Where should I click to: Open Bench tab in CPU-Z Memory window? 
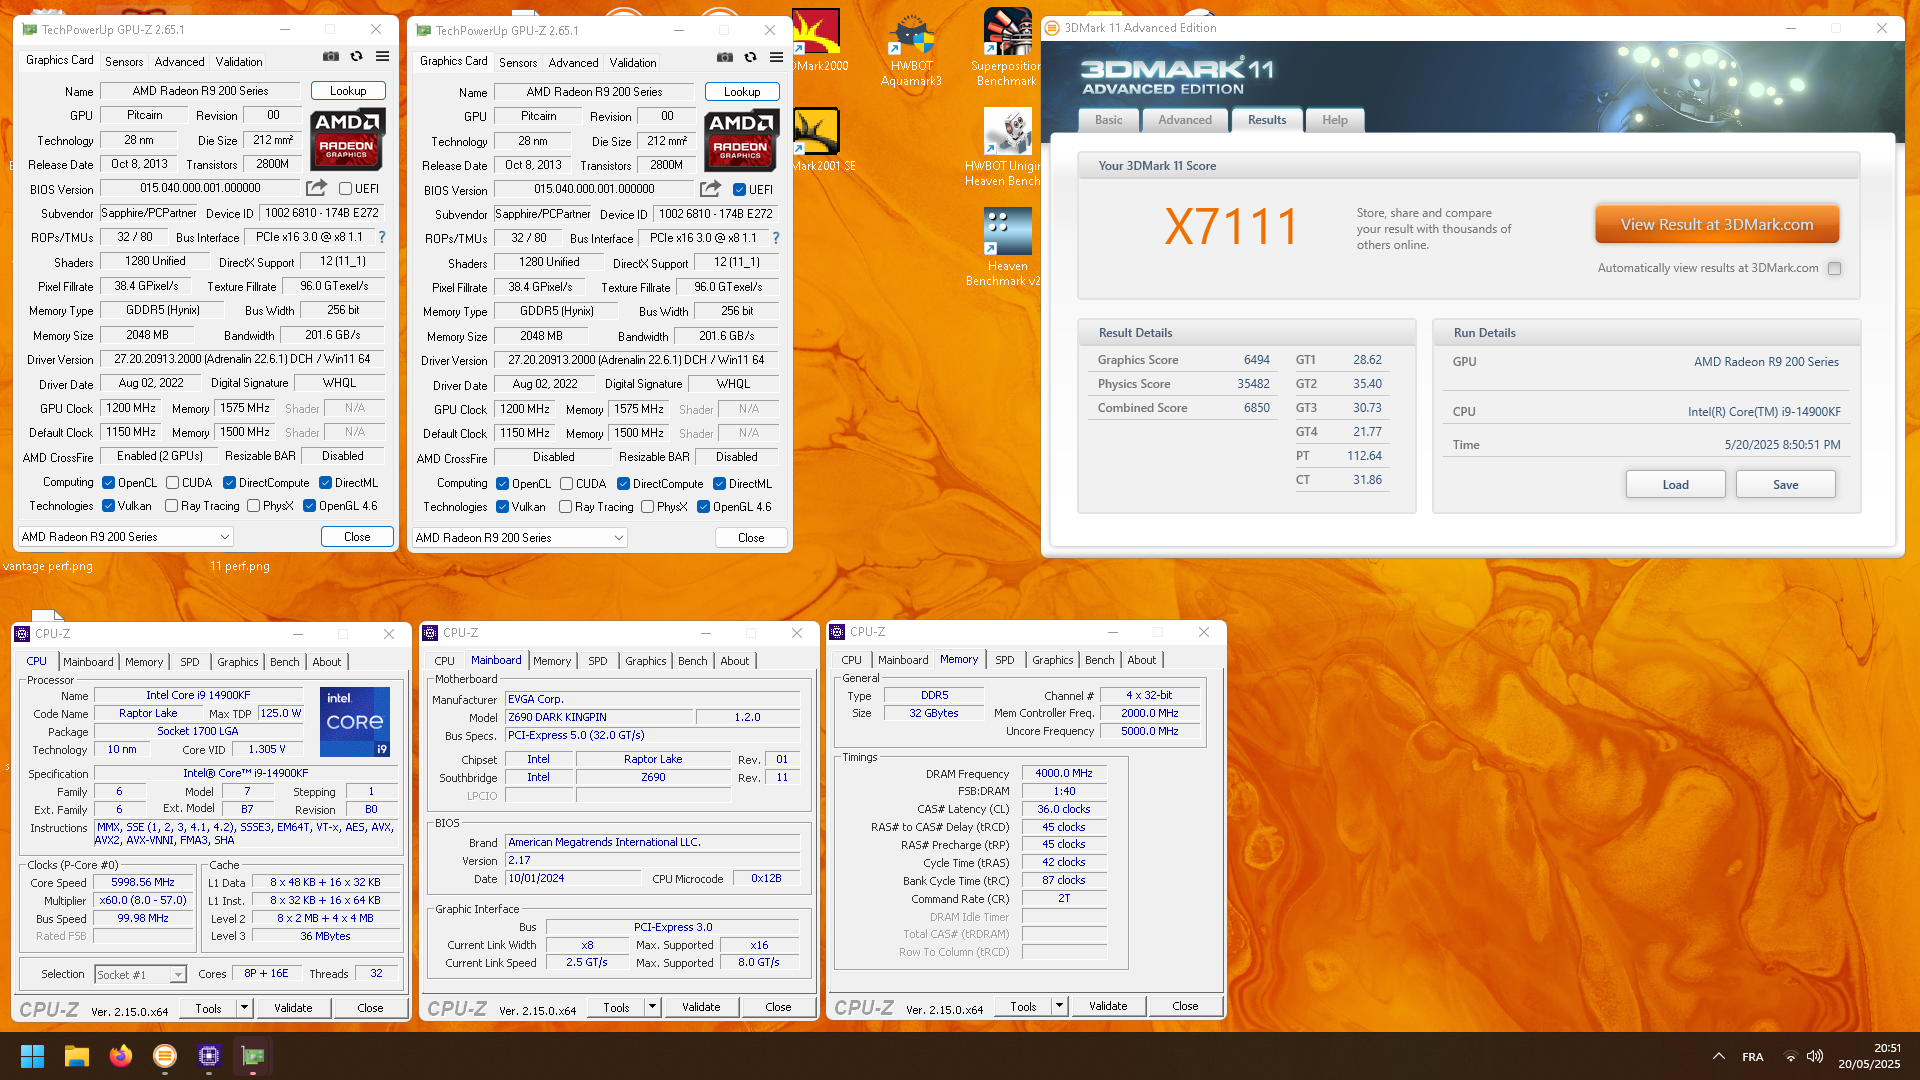(1099, 660)
